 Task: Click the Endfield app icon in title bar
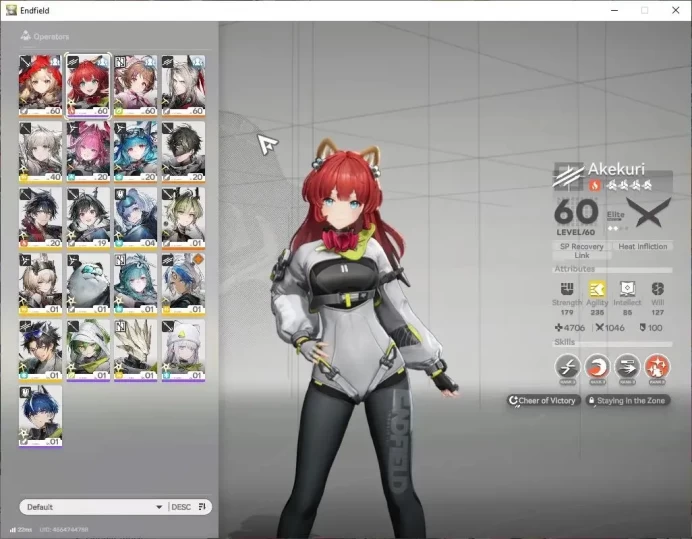[11, 10]
